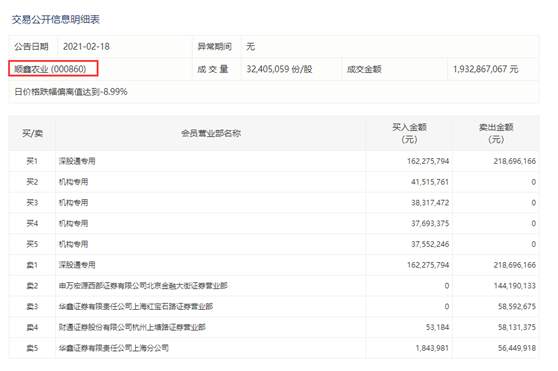Click the 买入金额(元) column header
Screen dimensions: 558x371
coord(409,133)
